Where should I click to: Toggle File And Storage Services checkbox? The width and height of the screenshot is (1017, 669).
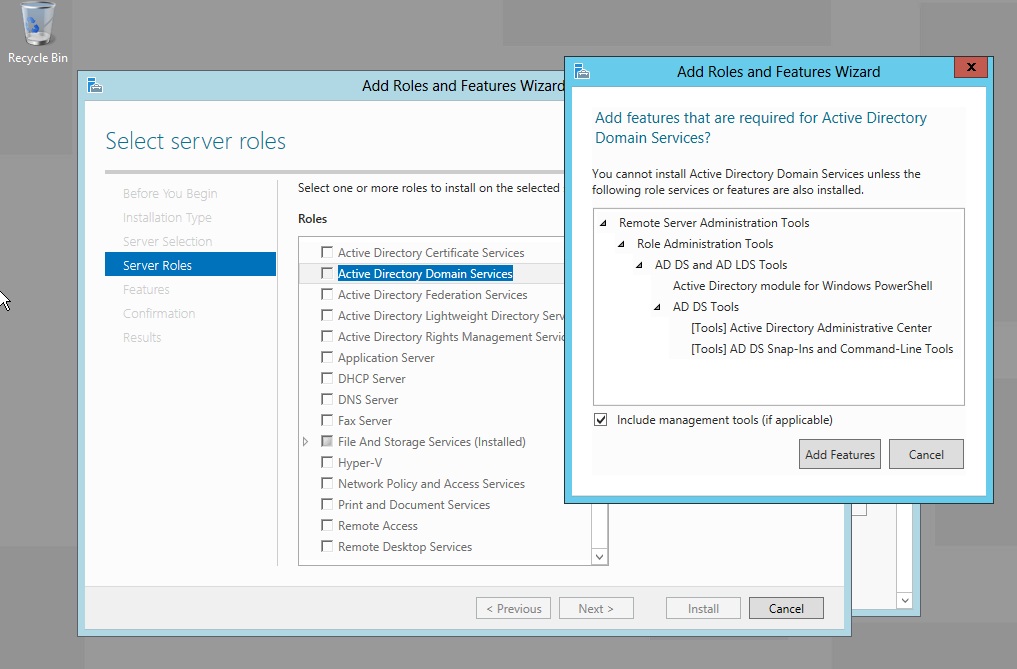coord(327,441)
